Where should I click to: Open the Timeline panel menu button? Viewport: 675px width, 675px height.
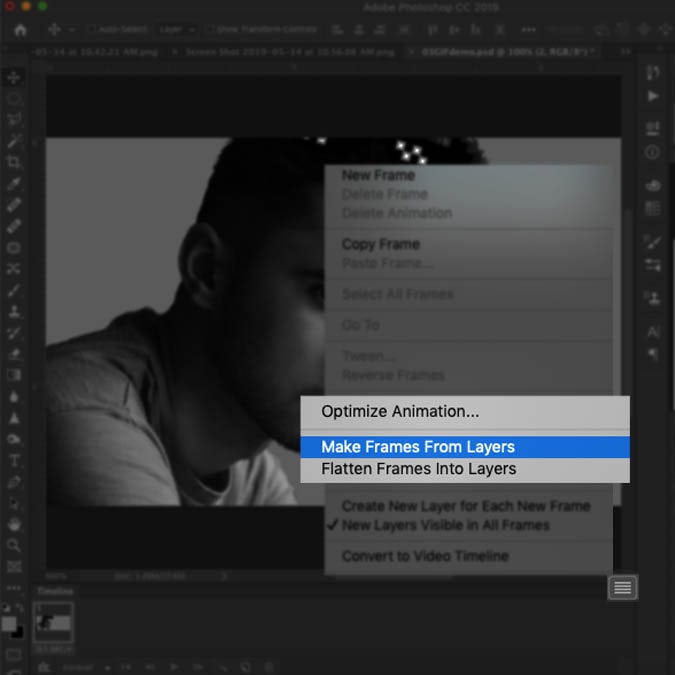[x=622, y=588]
